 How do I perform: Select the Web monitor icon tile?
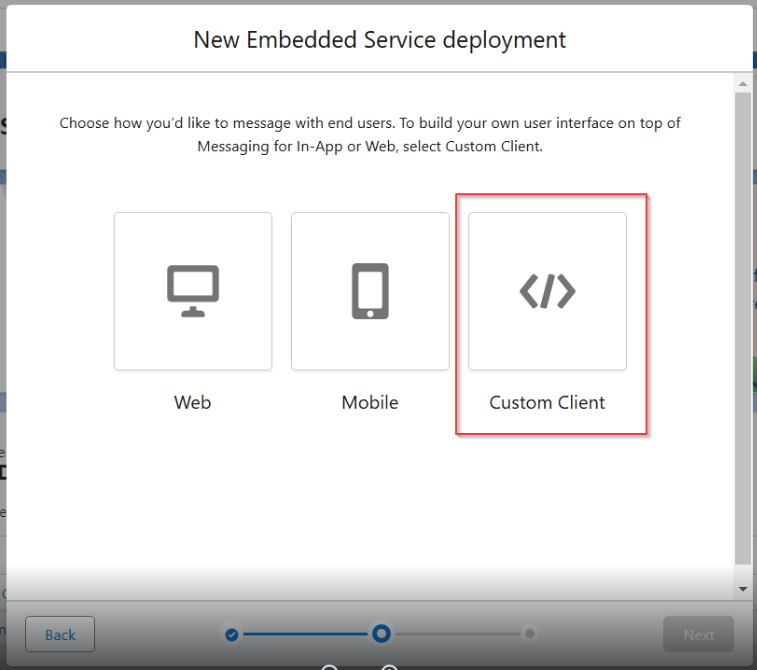click(193, 291)
